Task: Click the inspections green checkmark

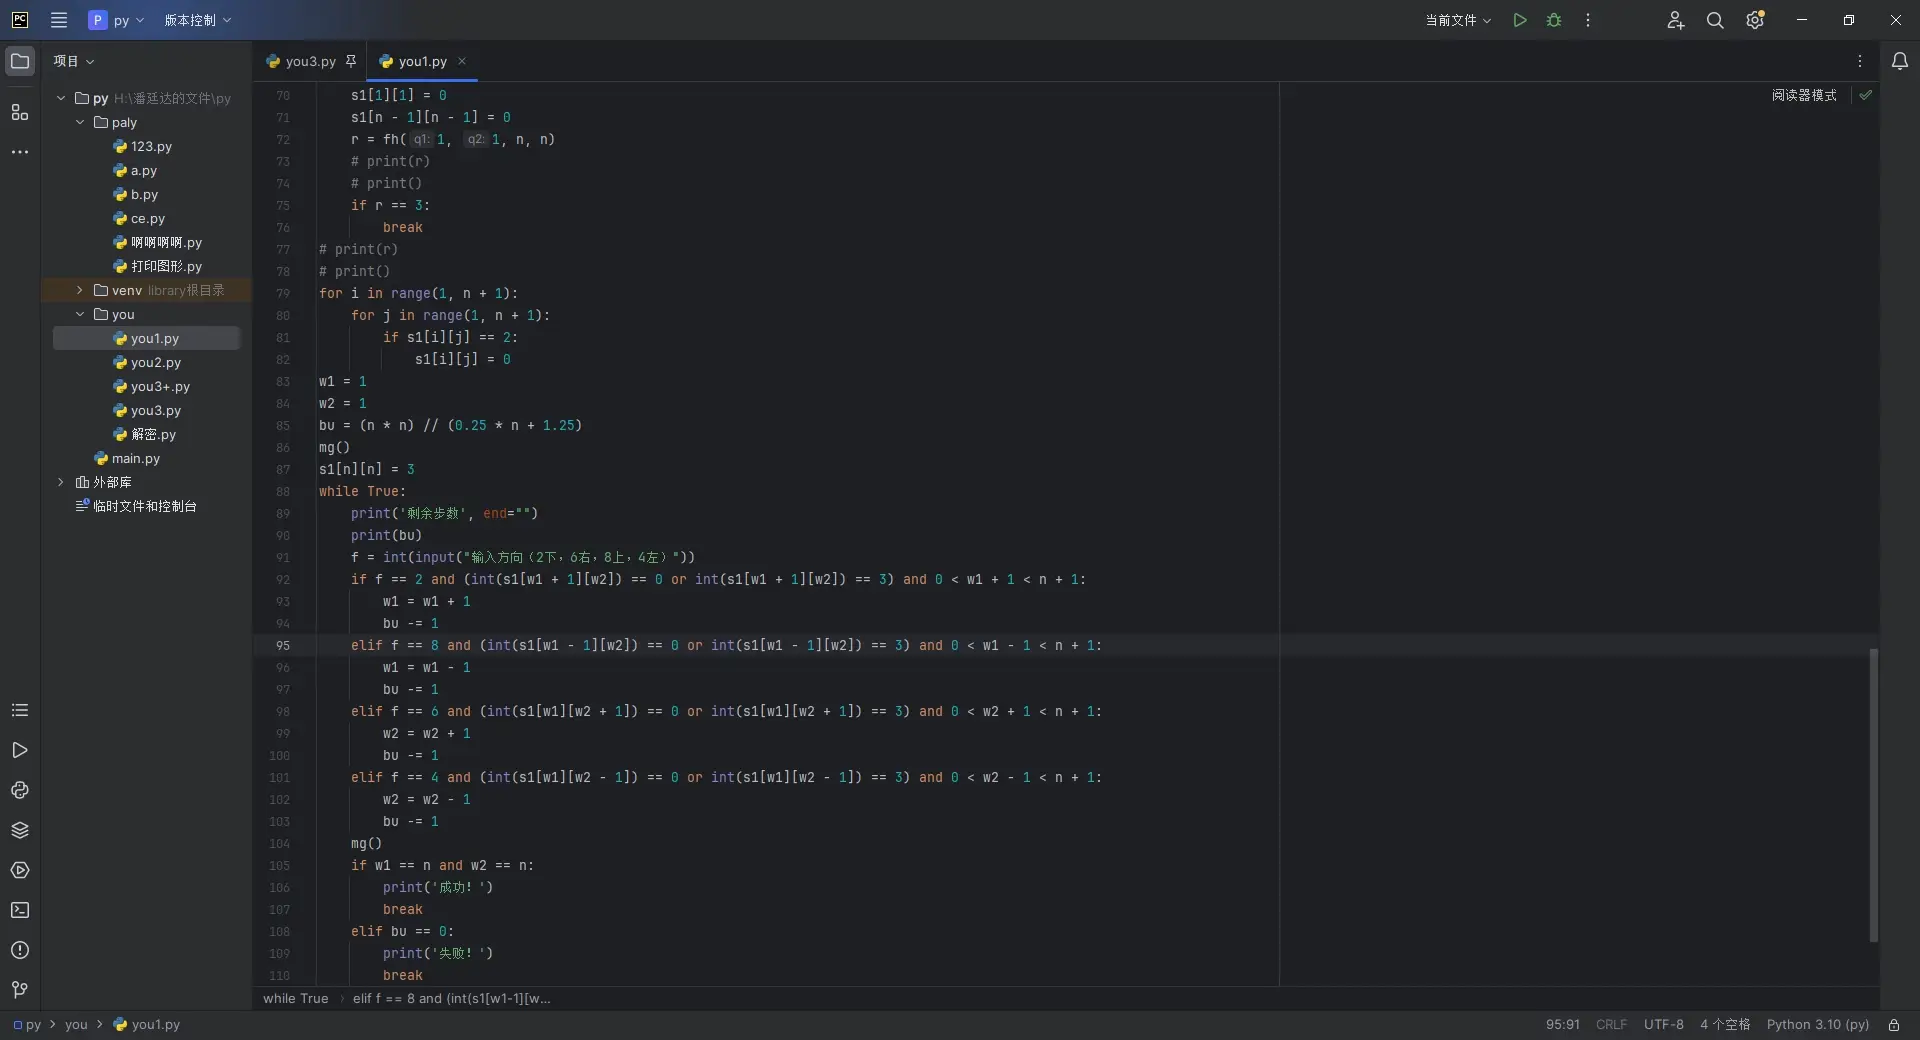Action: click(1866, 95)
